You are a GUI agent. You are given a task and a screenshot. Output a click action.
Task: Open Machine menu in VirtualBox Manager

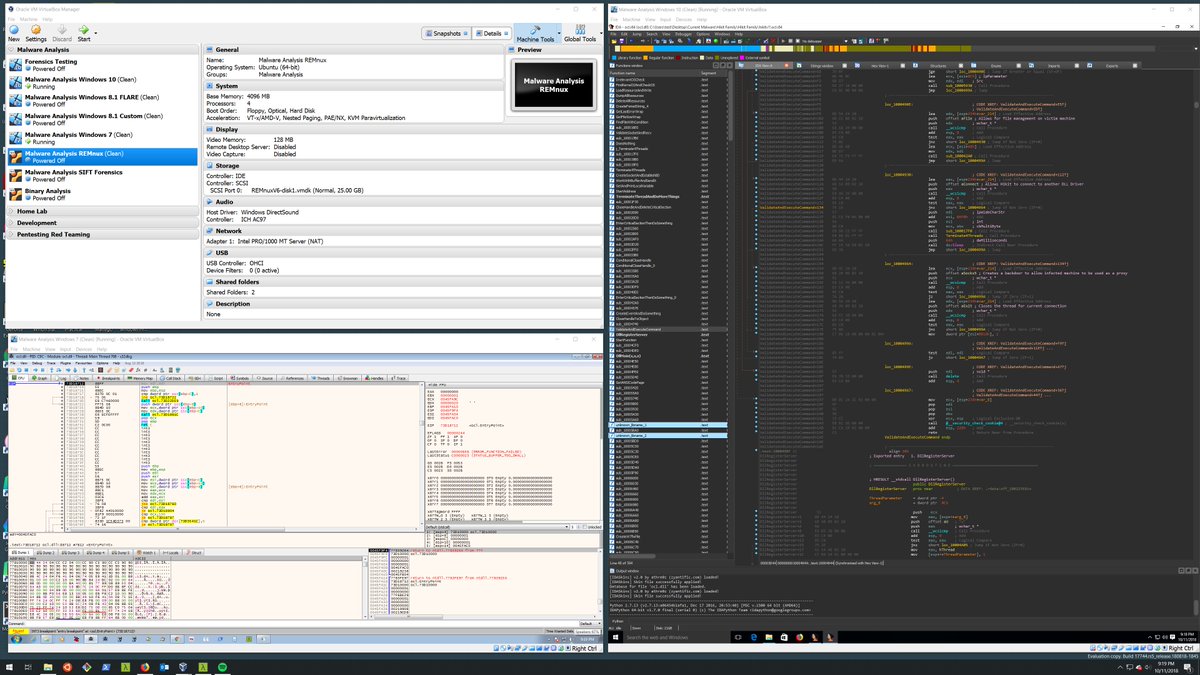coord(30,17)
